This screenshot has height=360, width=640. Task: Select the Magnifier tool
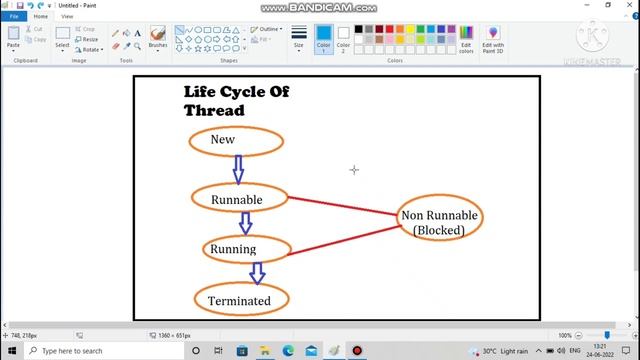(x=138, y=46)
